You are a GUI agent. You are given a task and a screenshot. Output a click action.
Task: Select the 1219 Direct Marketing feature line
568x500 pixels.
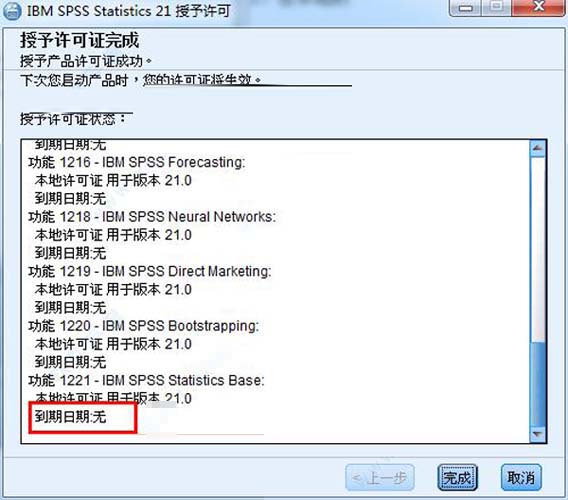pyautogui.click(x=150, y=271)
